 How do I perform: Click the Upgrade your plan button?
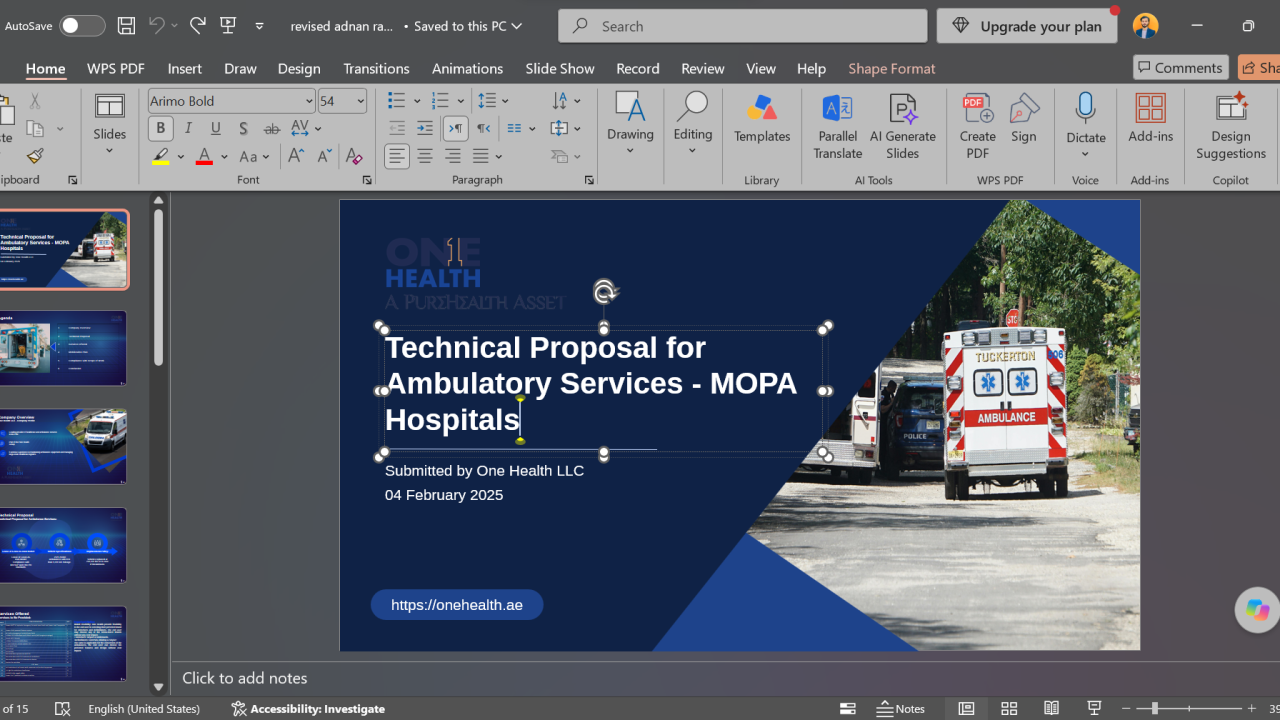tap(1026, 26)
